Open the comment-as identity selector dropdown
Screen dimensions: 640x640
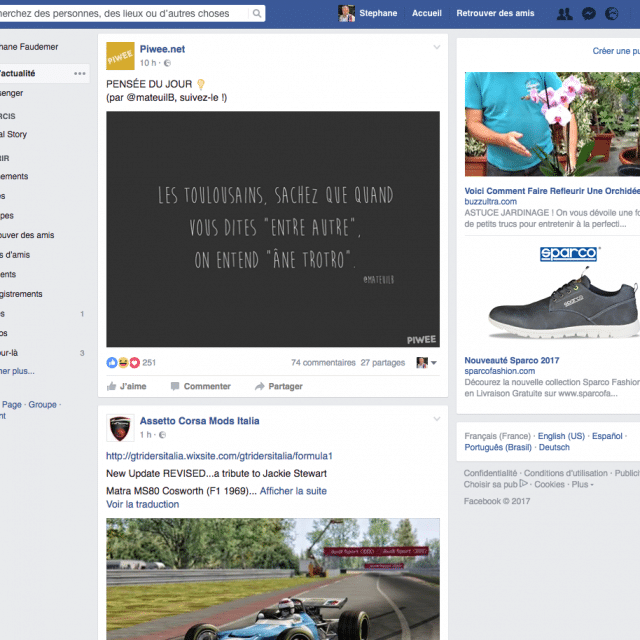[427, 363]
